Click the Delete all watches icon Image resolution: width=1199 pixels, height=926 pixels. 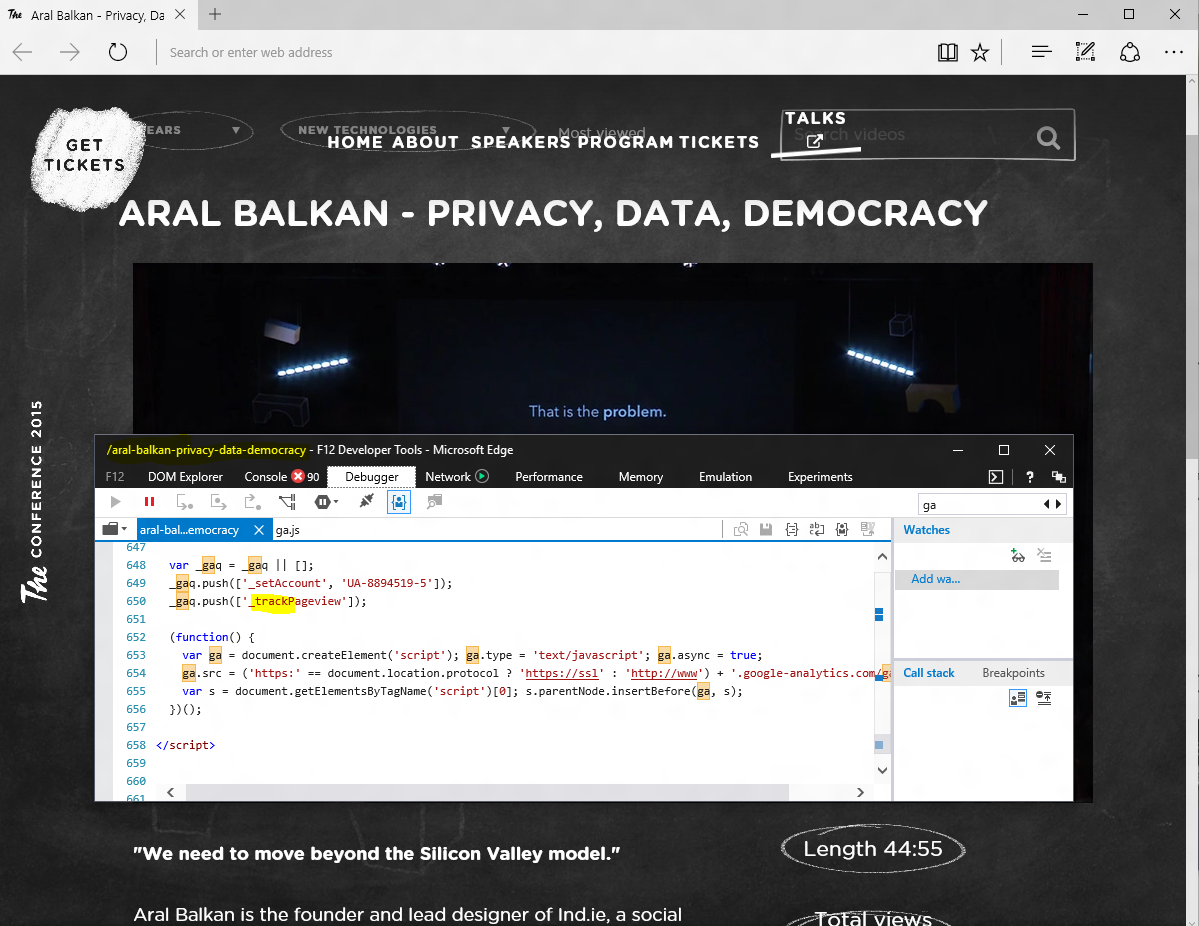click(1044, 555)
